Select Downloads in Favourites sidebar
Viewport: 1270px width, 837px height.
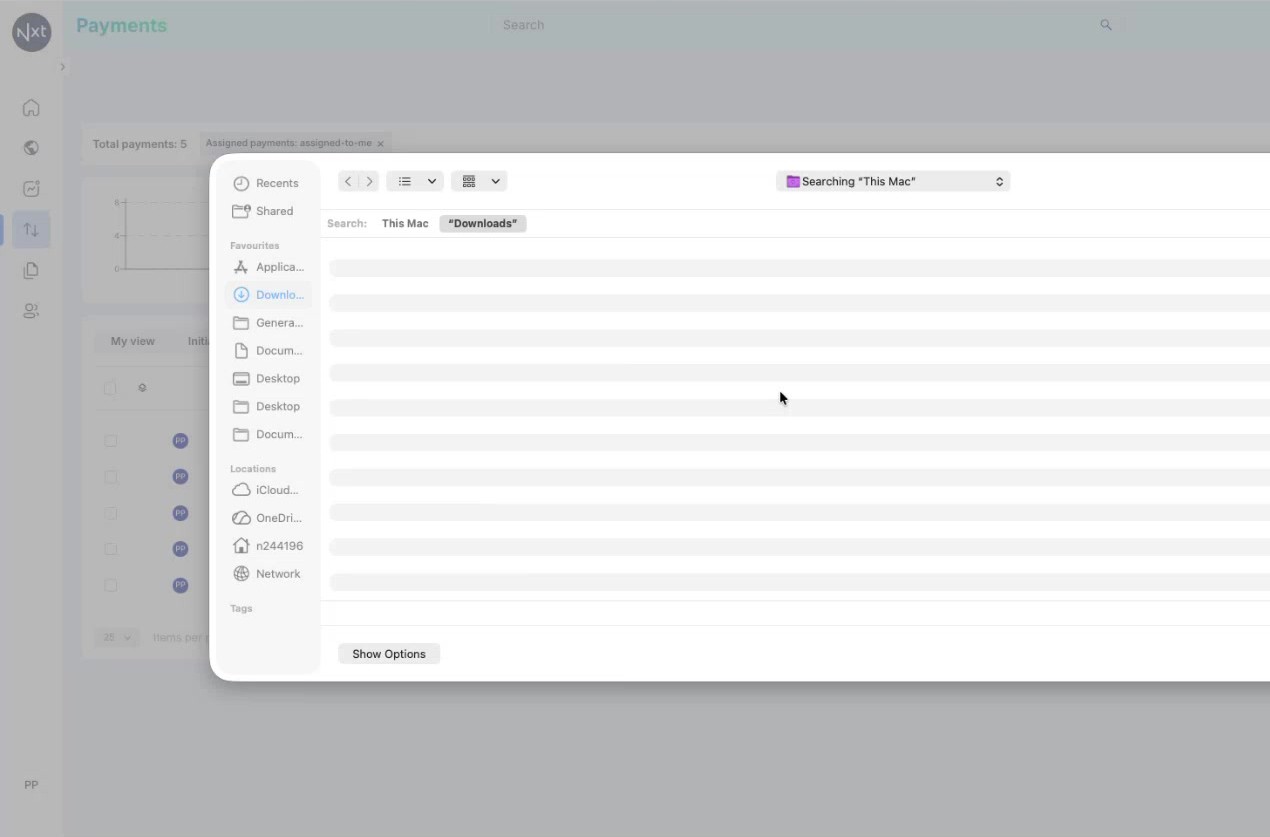267,295
